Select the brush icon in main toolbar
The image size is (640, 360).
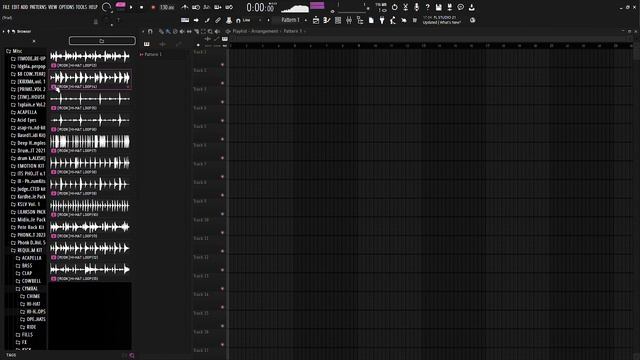click(207, 20)
